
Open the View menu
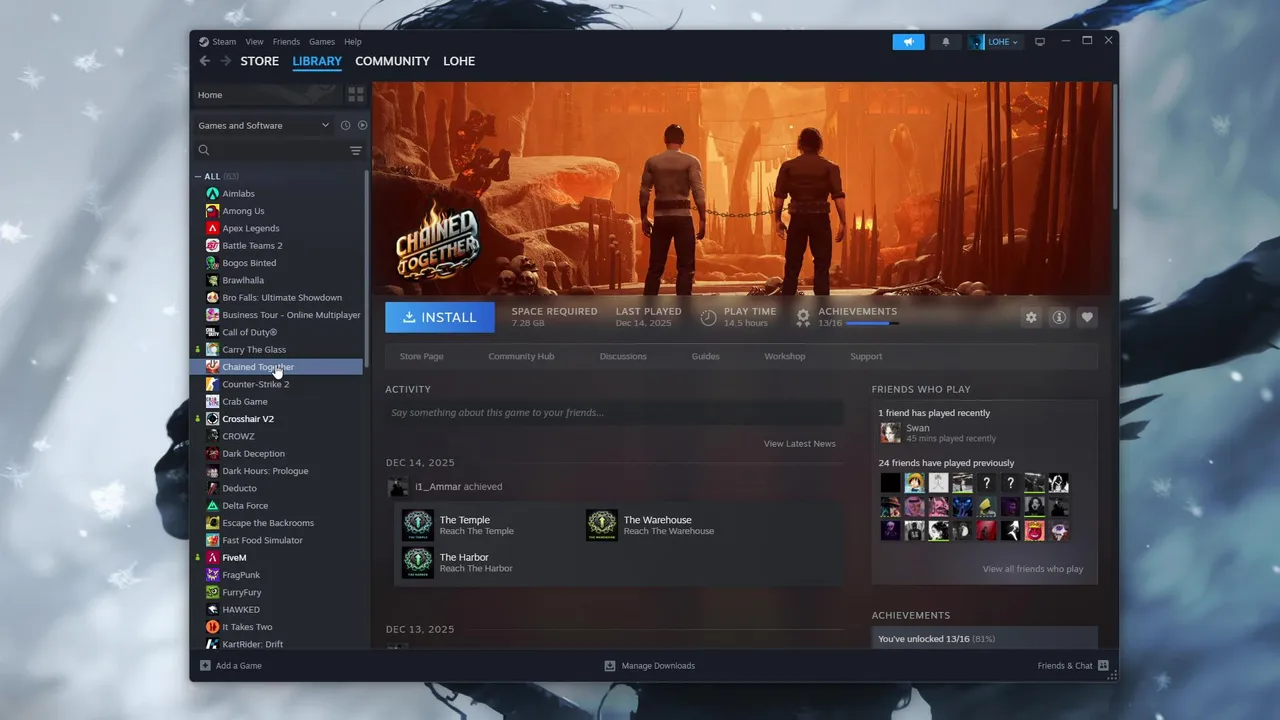click(255, 42)
